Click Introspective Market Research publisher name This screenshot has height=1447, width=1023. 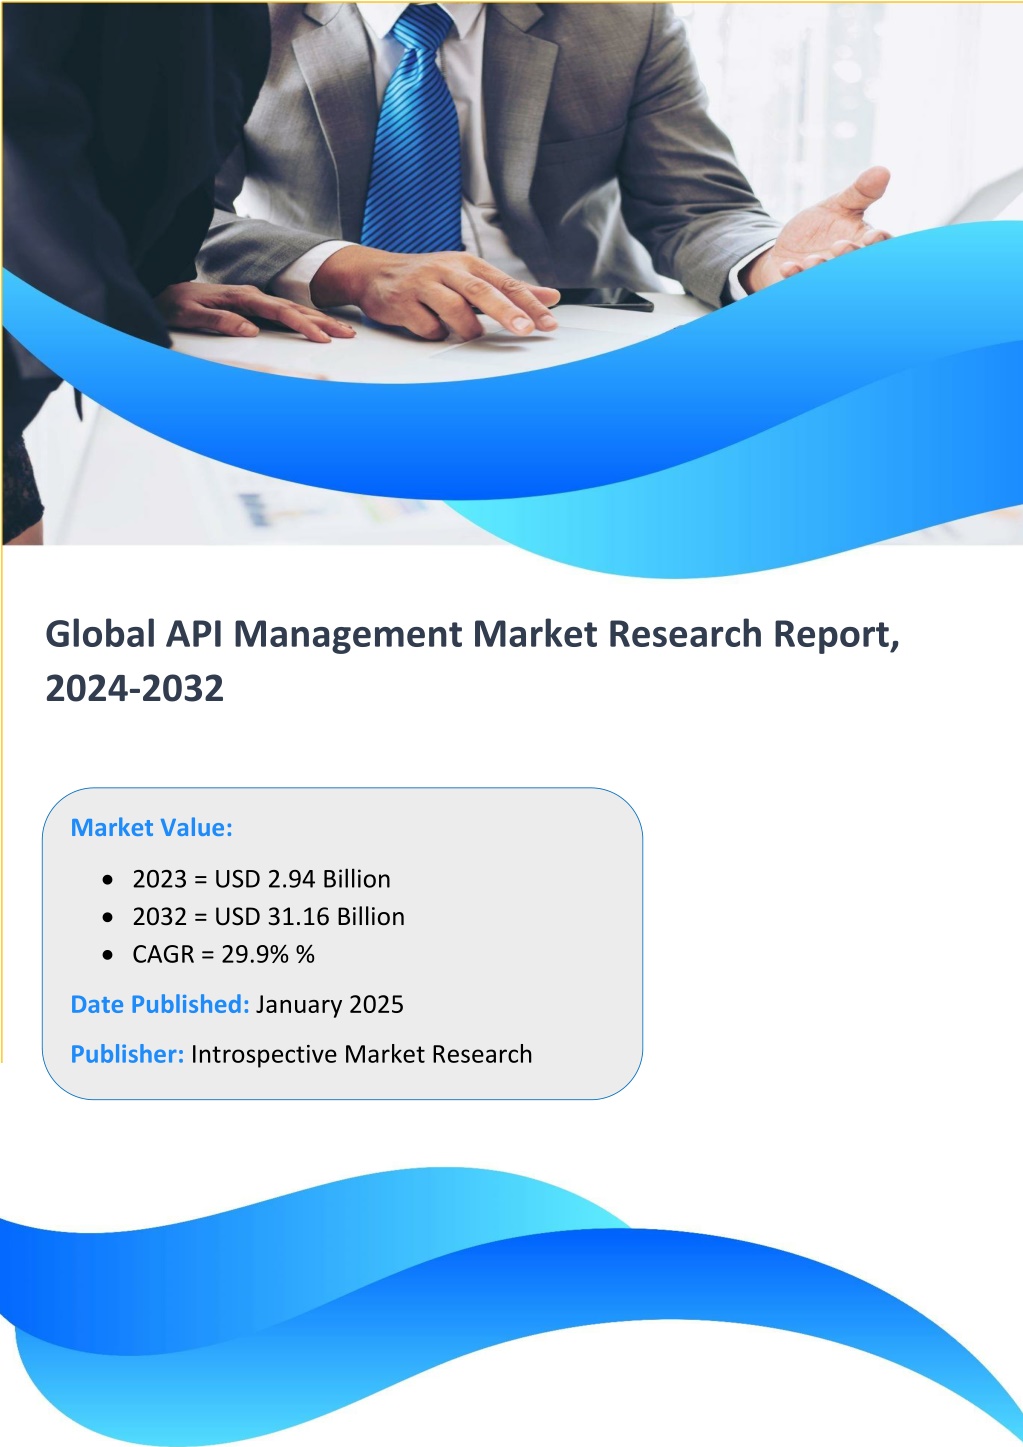point(361,1055)
